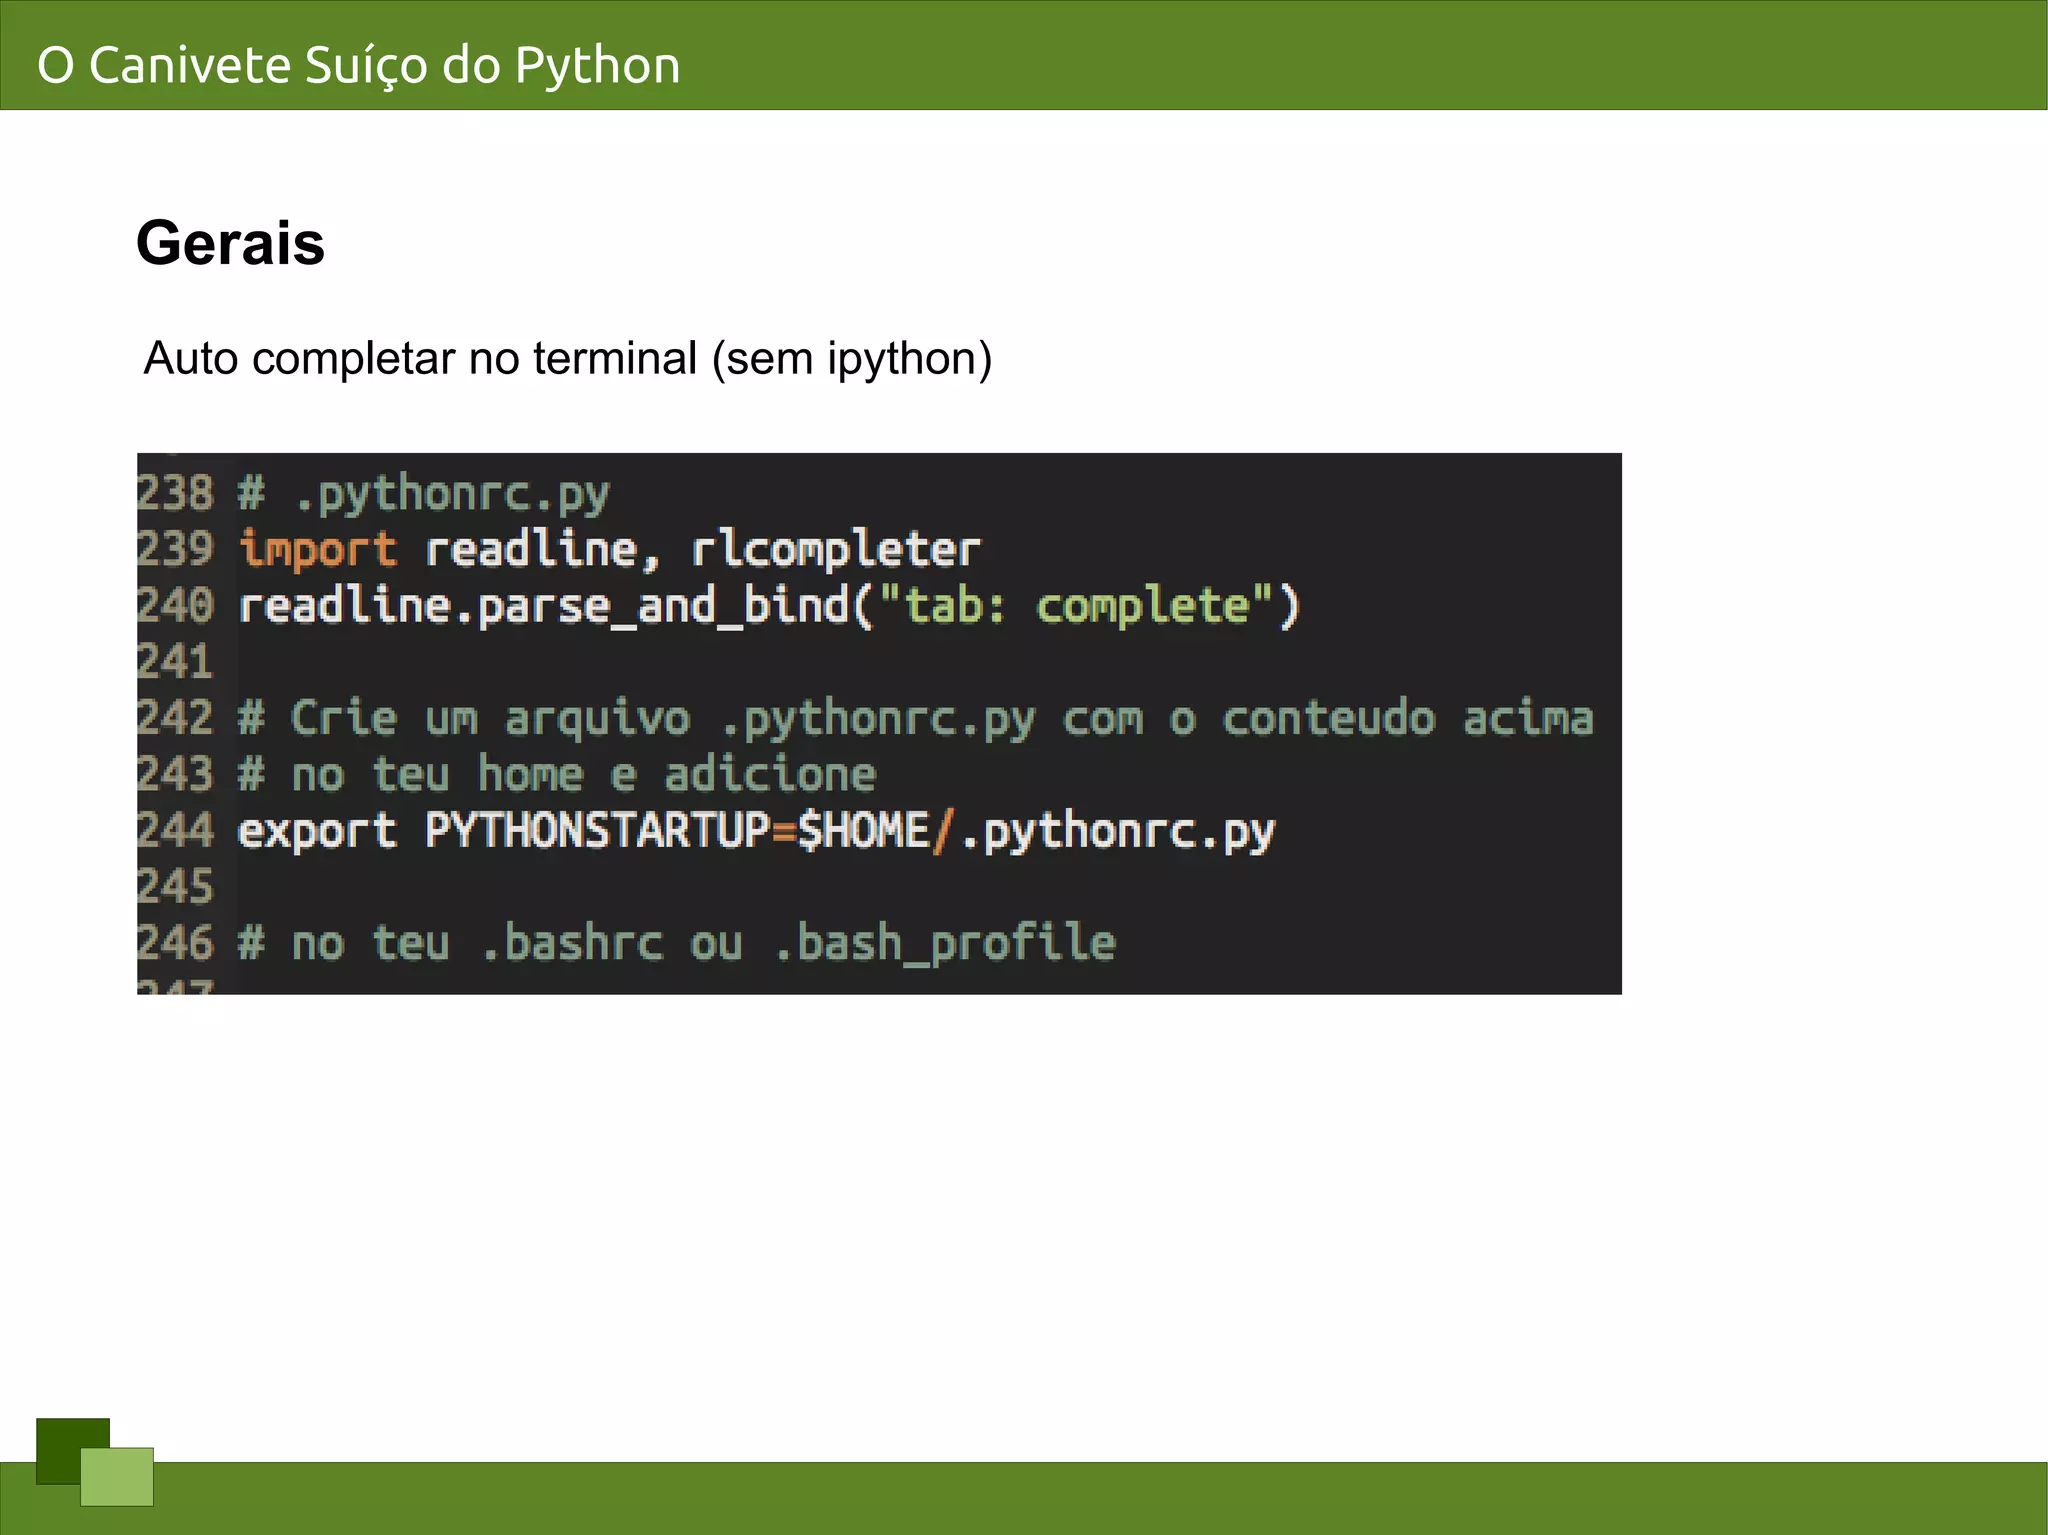Click the slide header 'O Canivete Suíço do Python'
Image resolution: width=2048 pixels, height=1535 pixels.
point(359,66)
